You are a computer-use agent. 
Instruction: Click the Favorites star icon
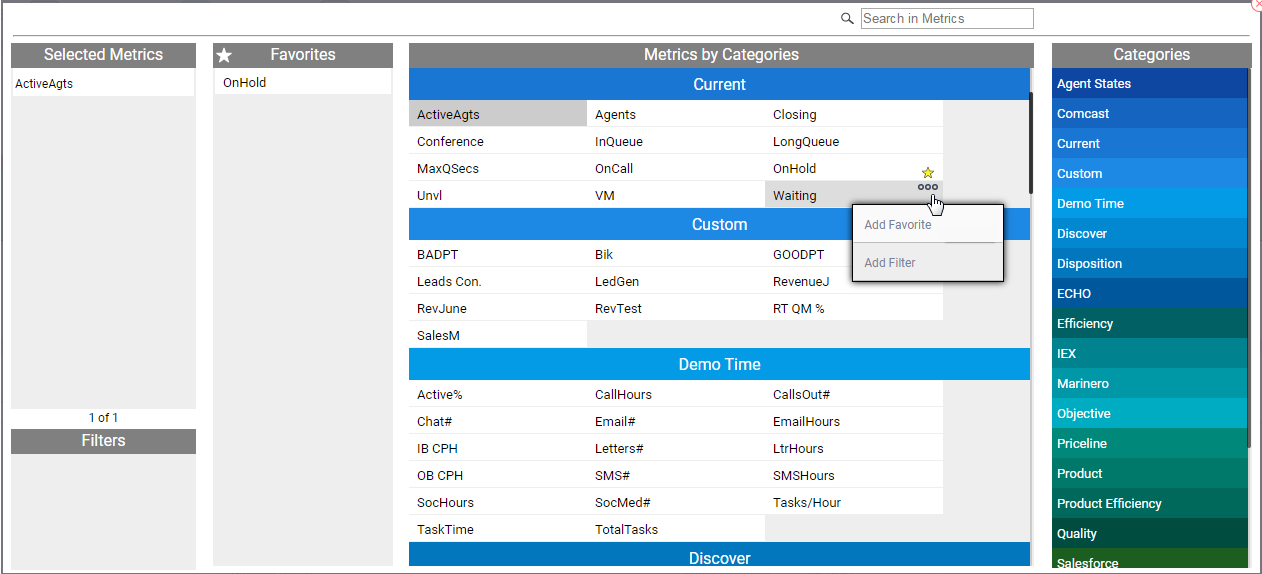click(x=224, y=55)
